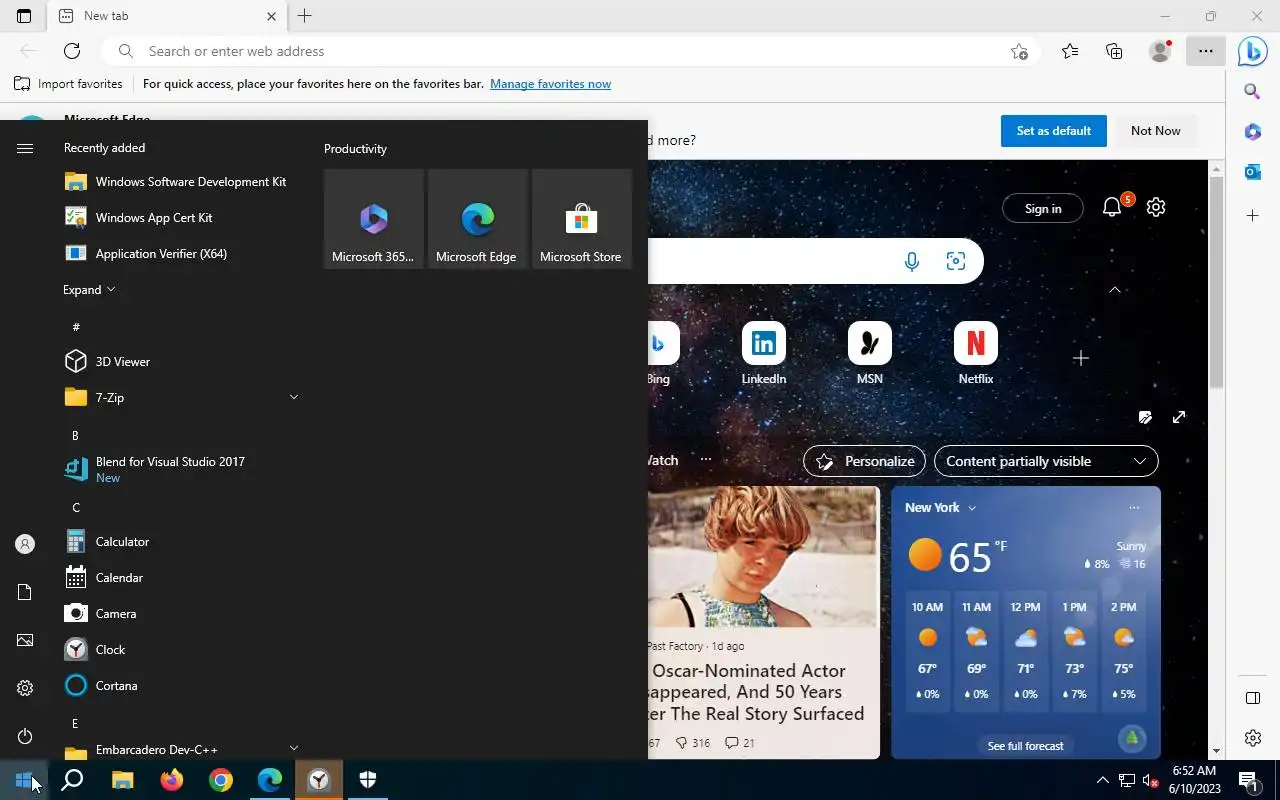Image resolution: width=1280 pixels, height=800 pixels.
Task: Launch Windows App Cert Kit
Action: tap(182, 218)
